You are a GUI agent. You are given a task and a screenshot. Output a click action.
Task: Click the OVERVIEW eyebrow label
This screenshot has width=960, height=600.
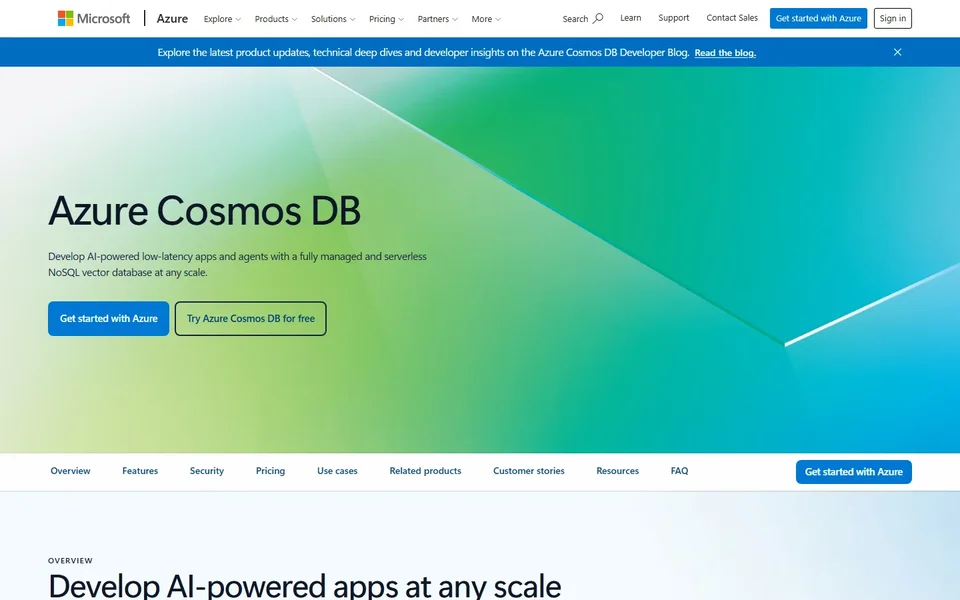(x=70, y=560)
